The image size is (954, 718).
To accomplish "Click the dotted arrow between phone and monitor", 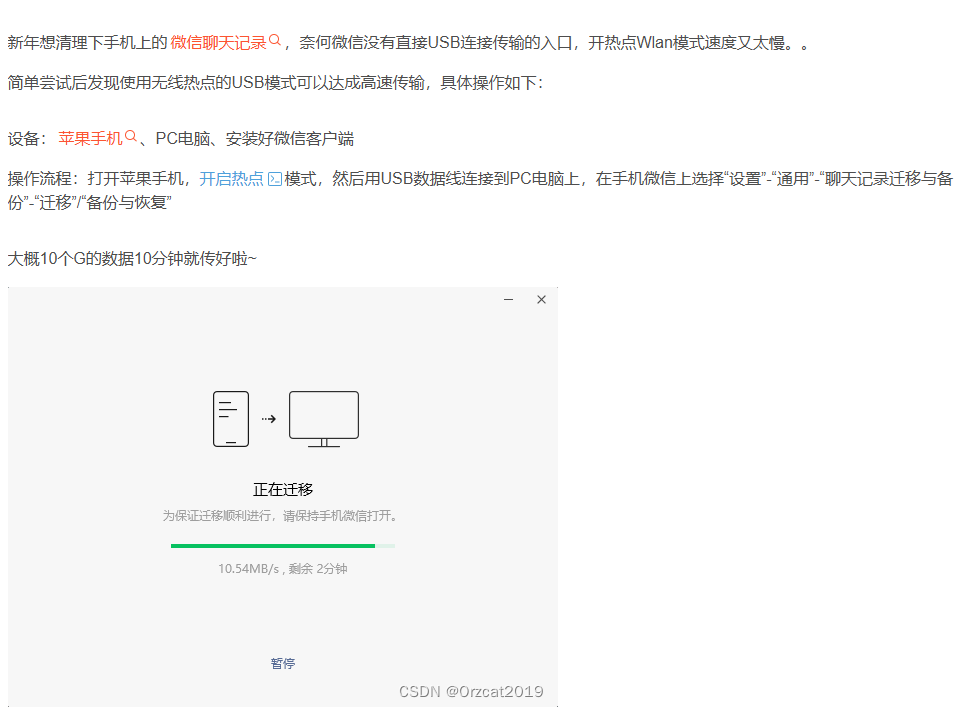I will point(269,419).
